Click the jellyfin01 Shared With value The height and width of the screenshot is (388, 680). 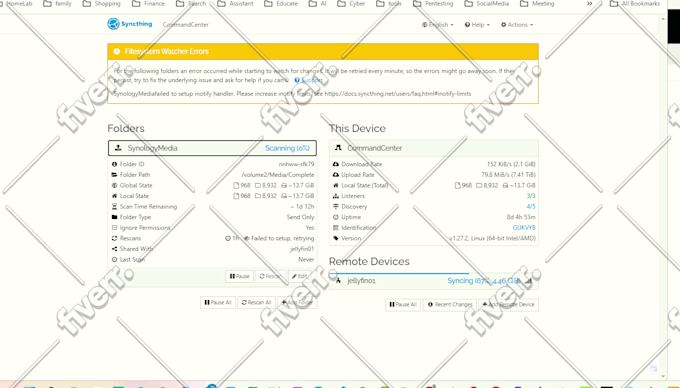302,249
